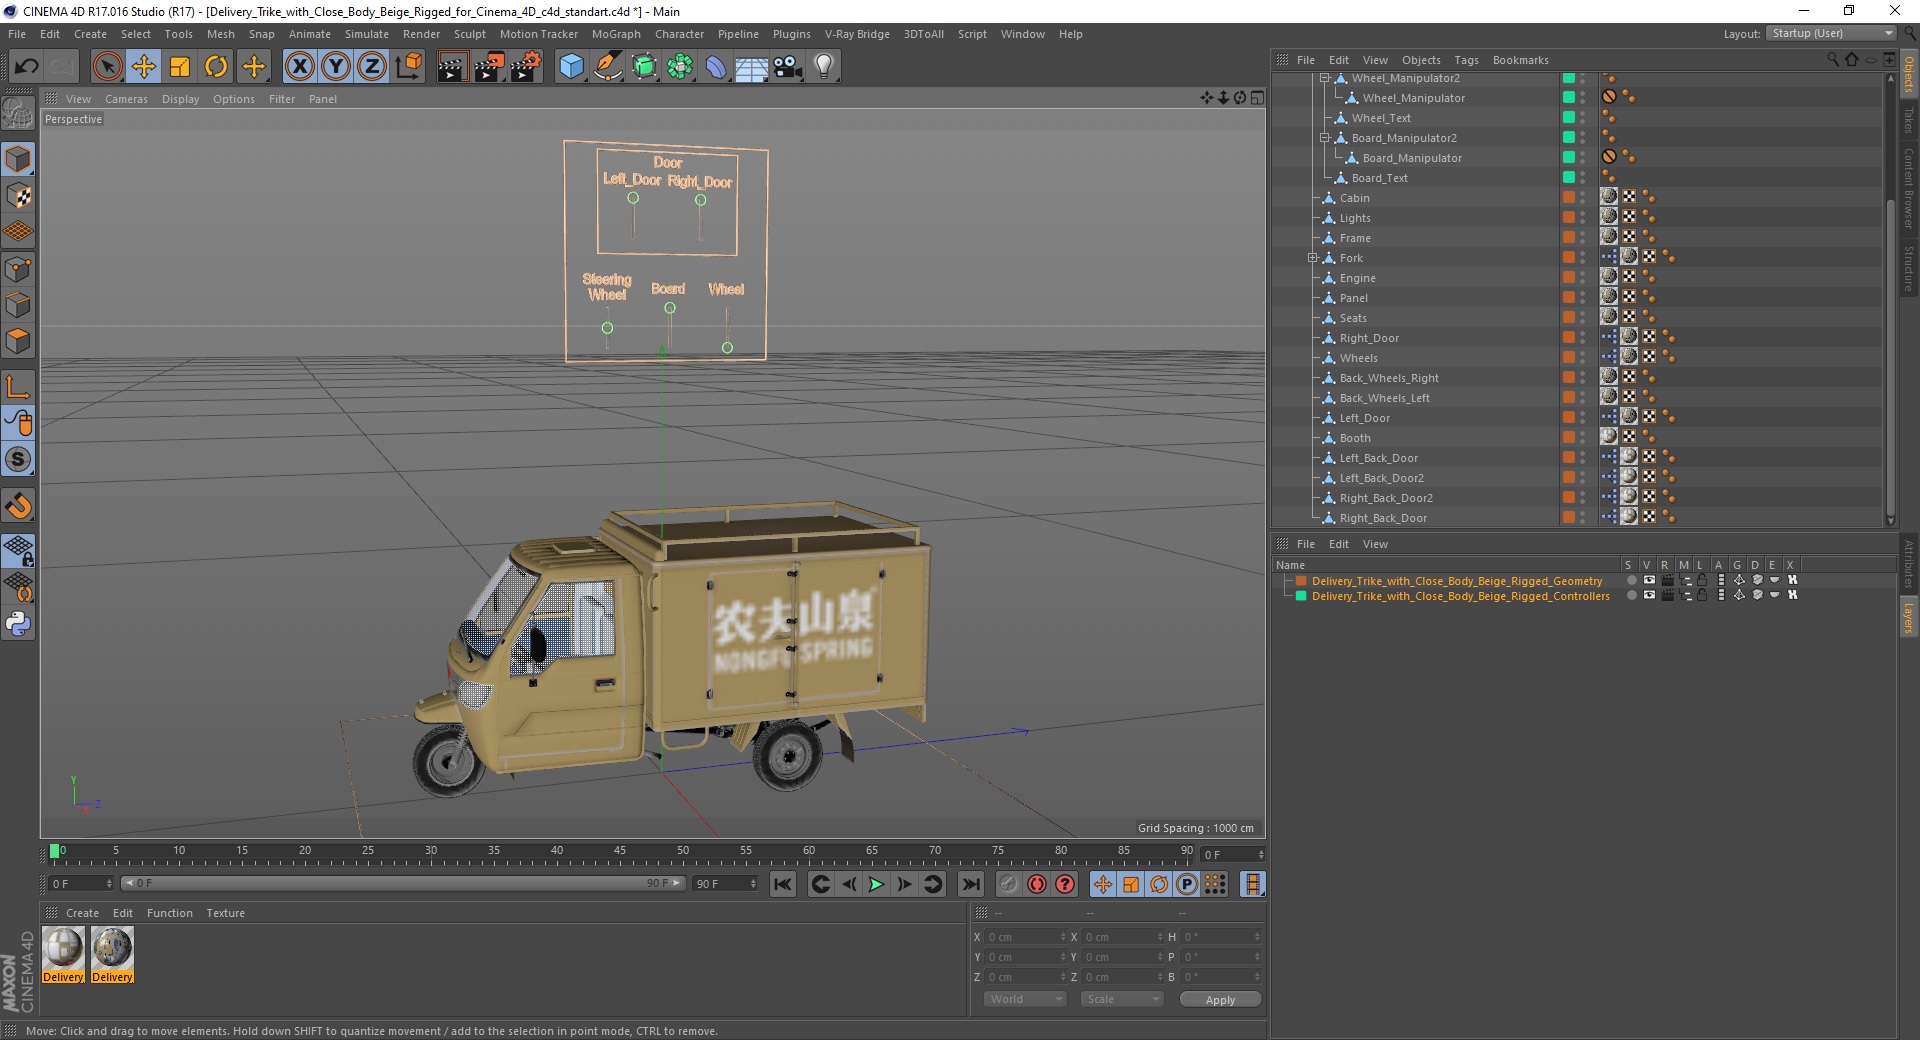Image resolution: width=1920 pixels, height=1040 pixels.
Task: Add a Cube primitive object
Action: pyautogui.click(x=571, y=67)
